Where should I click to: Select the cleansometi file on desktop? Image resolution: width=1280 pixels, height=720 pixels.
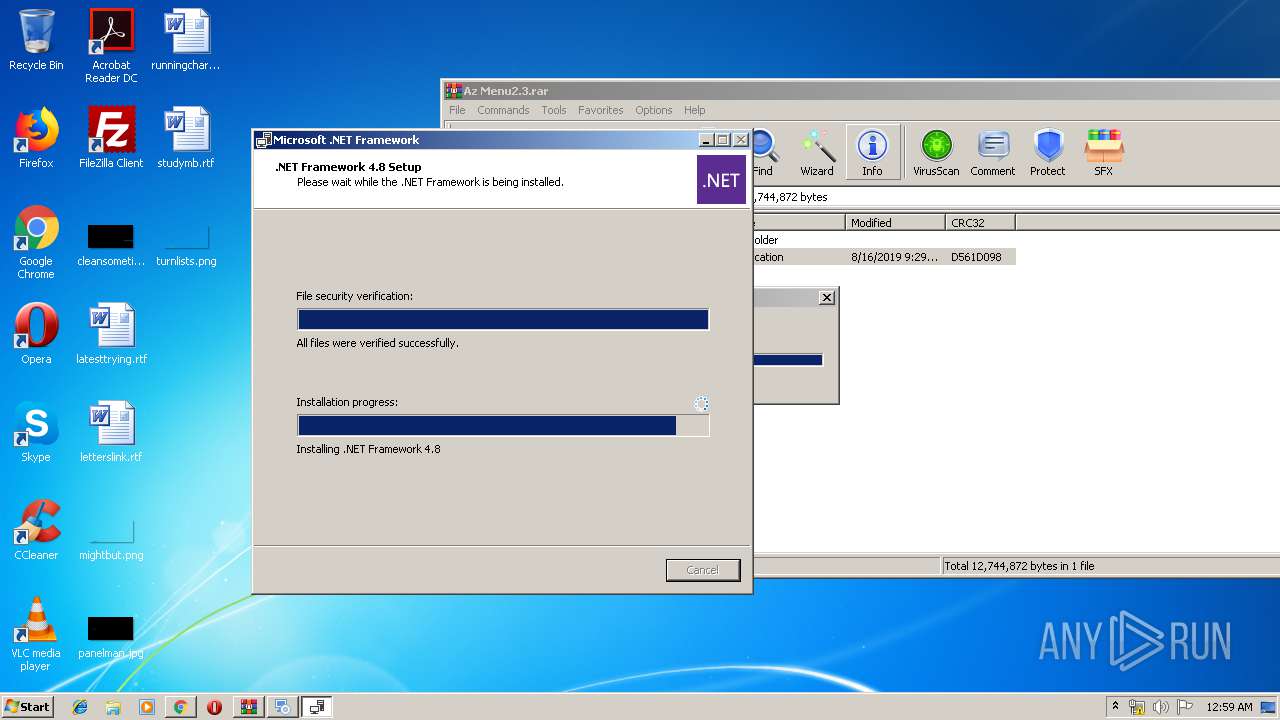point(111,246)
